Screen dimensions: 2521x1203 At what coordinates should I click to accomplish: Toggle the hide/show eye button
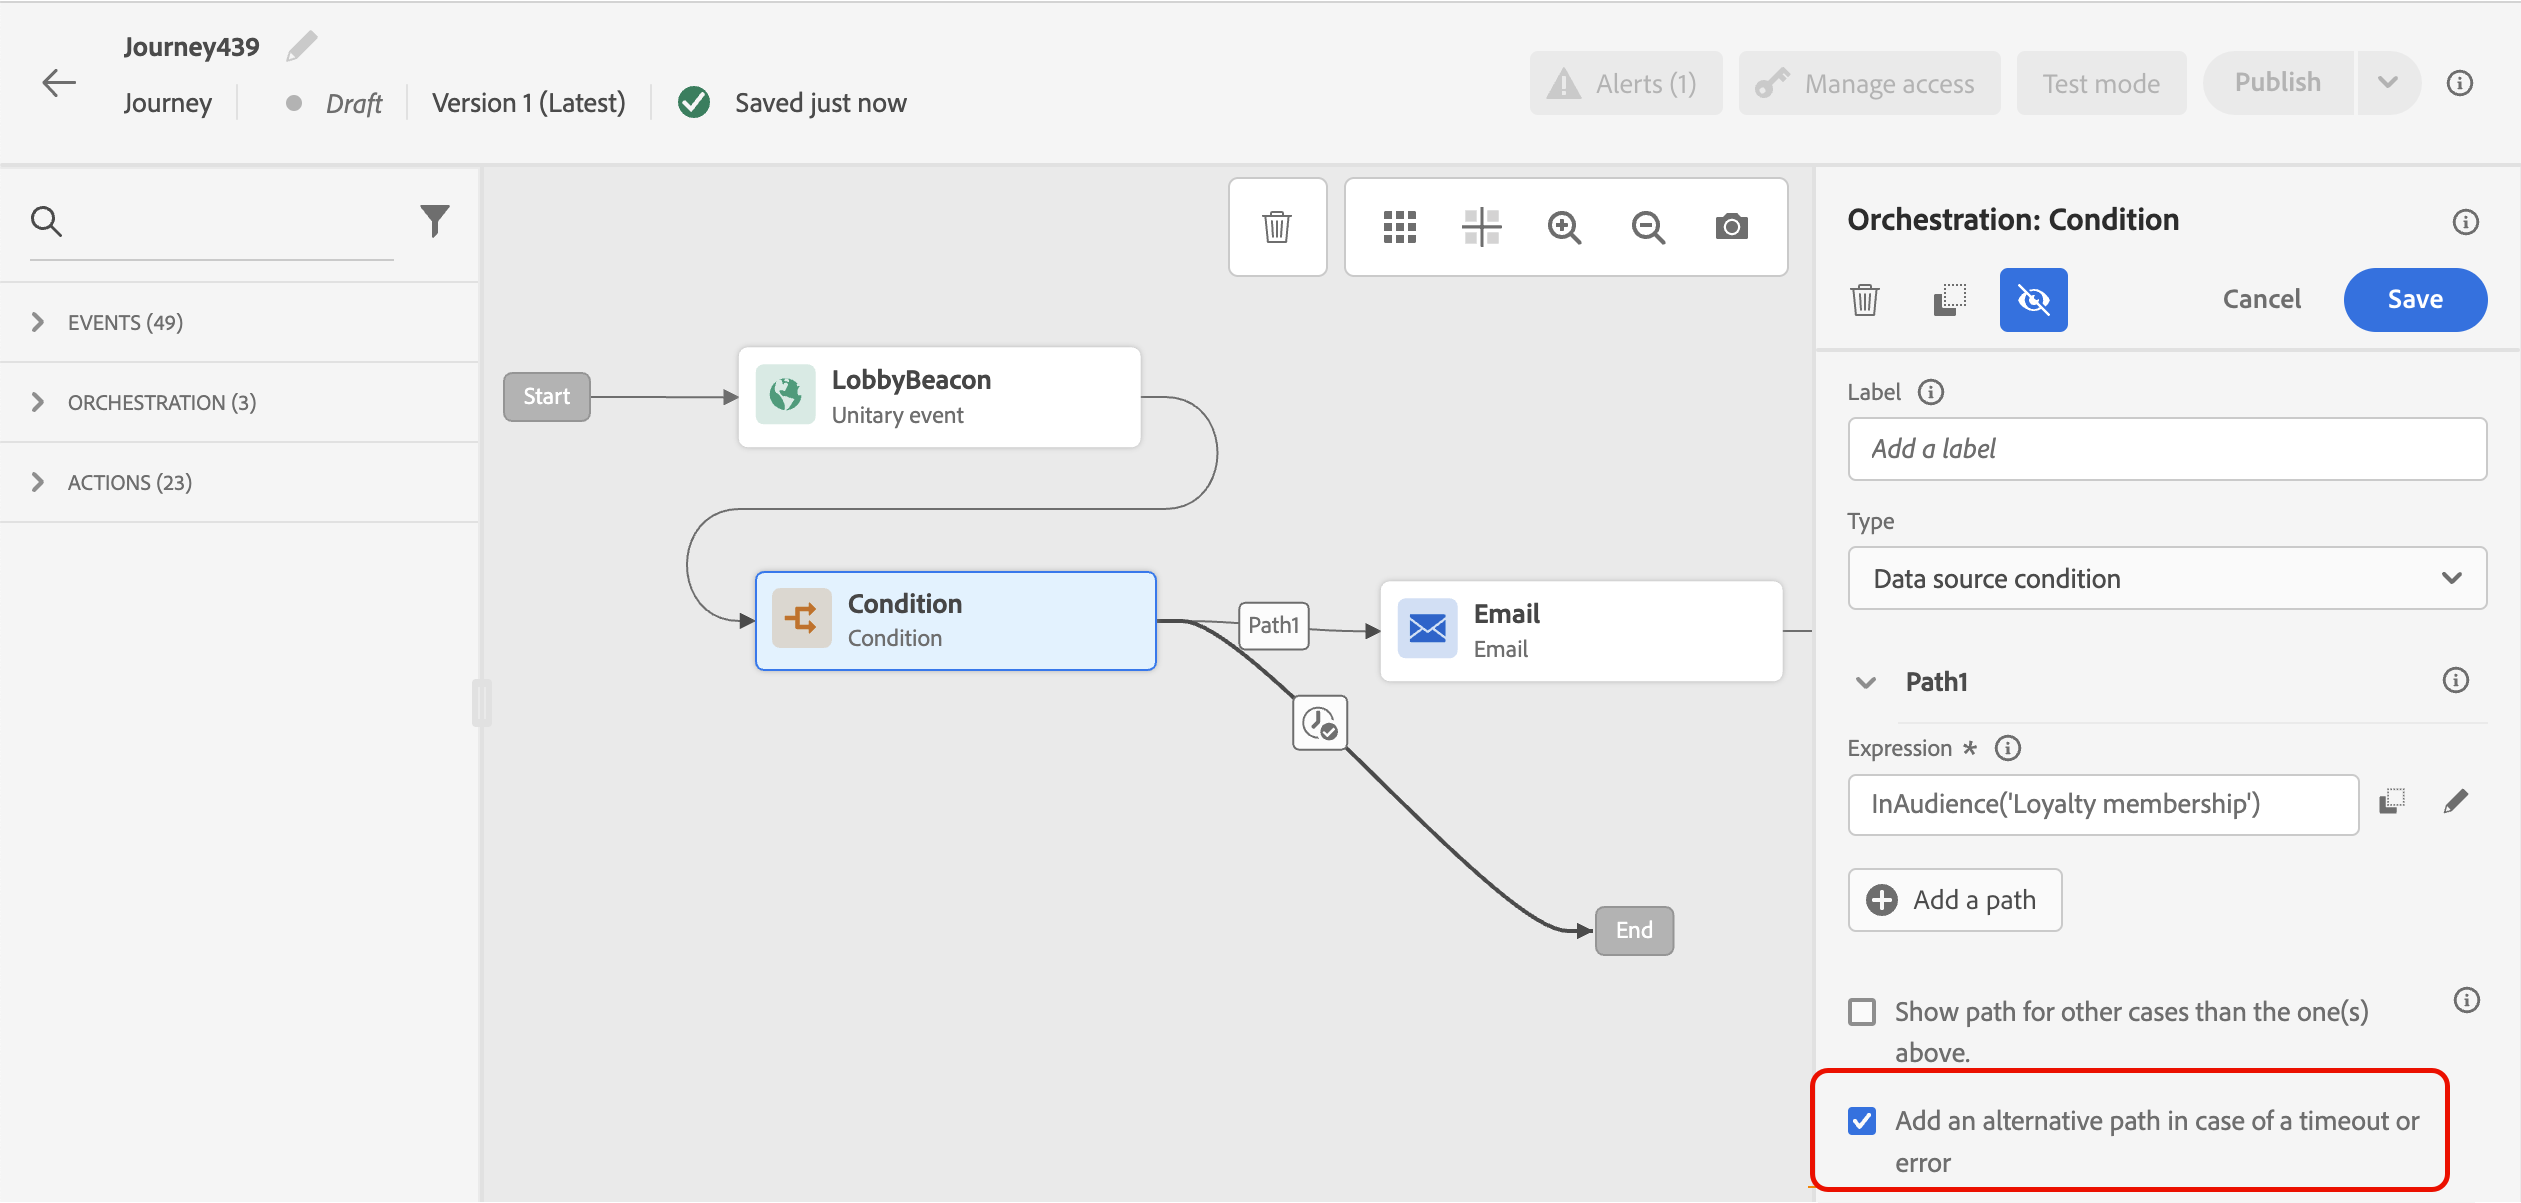point(2033,299)
